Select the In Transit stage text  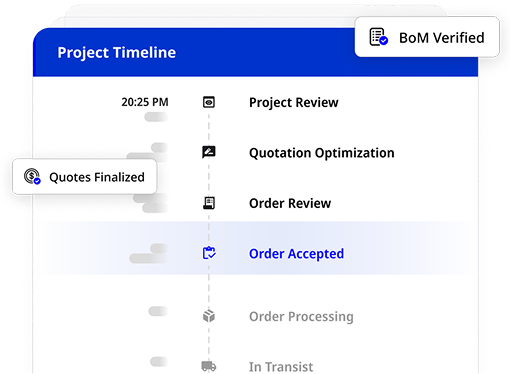[281, 367]
